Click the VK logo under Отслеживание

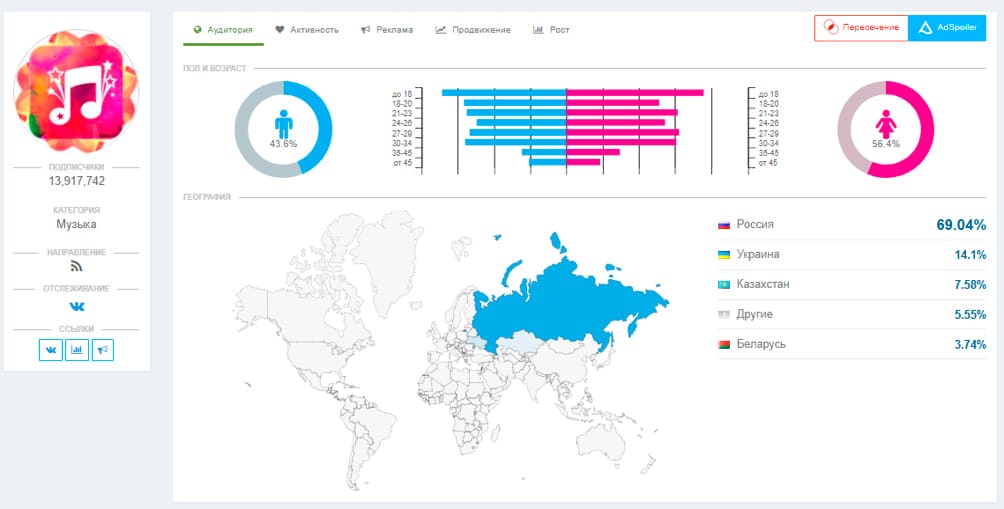coord(76,307)
